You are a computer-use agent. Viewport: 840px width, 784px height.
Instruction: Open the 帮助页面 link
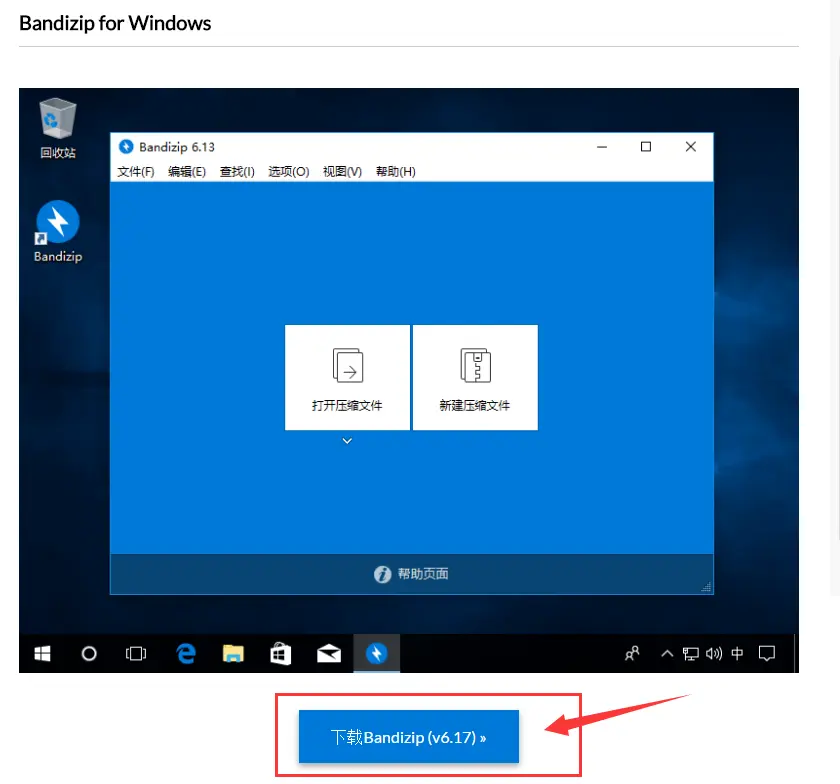[423, 574]
